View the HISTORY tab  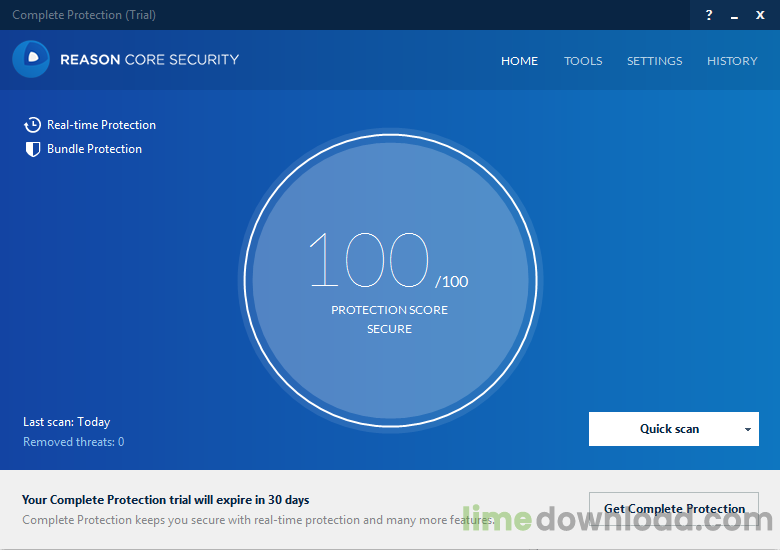[732, 61]
